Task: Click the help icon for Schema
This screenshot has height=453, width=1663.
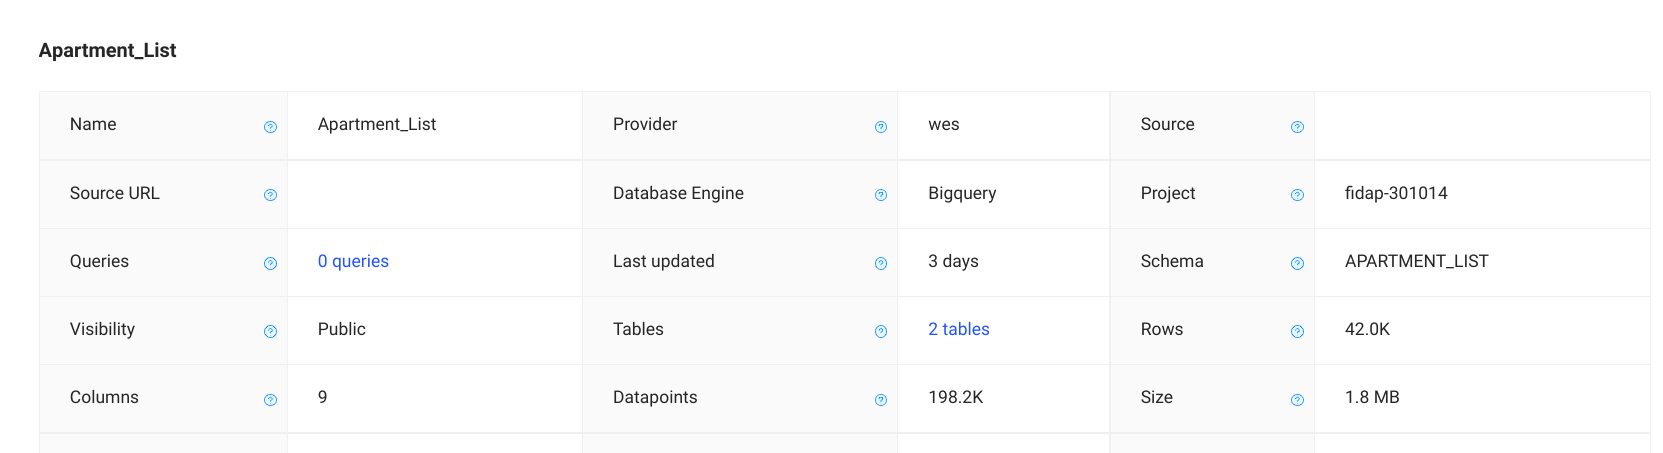Action: coord(1297,264)
